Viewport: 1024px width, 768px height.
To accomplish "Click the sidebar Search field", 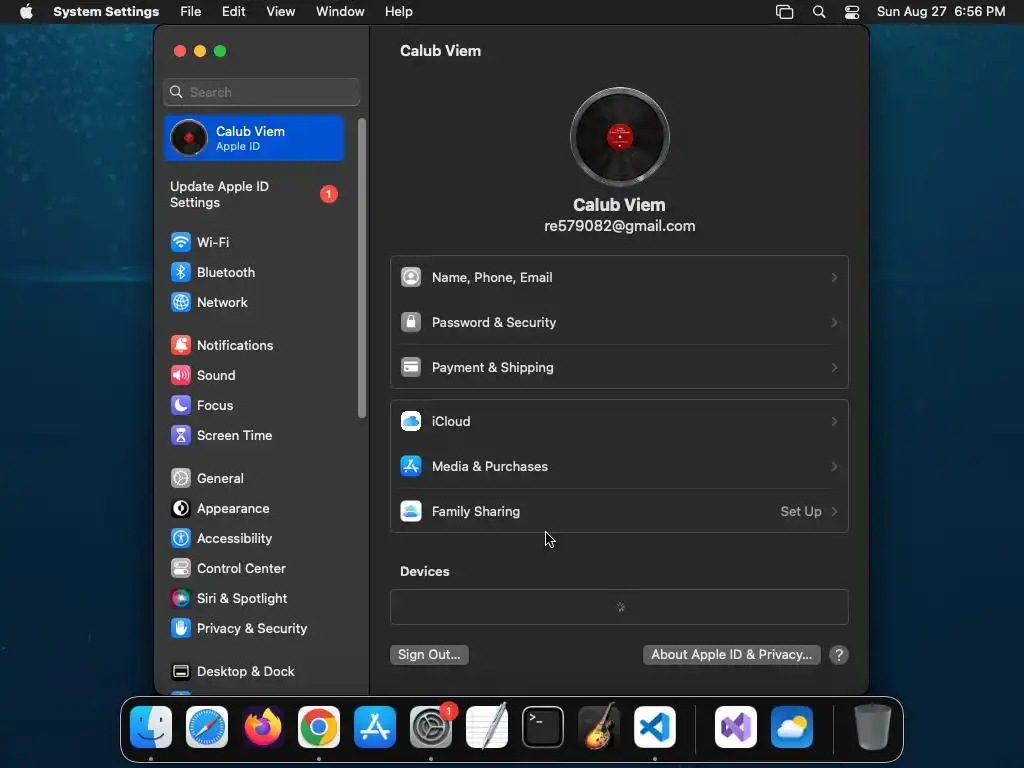I will click(261, 92).
